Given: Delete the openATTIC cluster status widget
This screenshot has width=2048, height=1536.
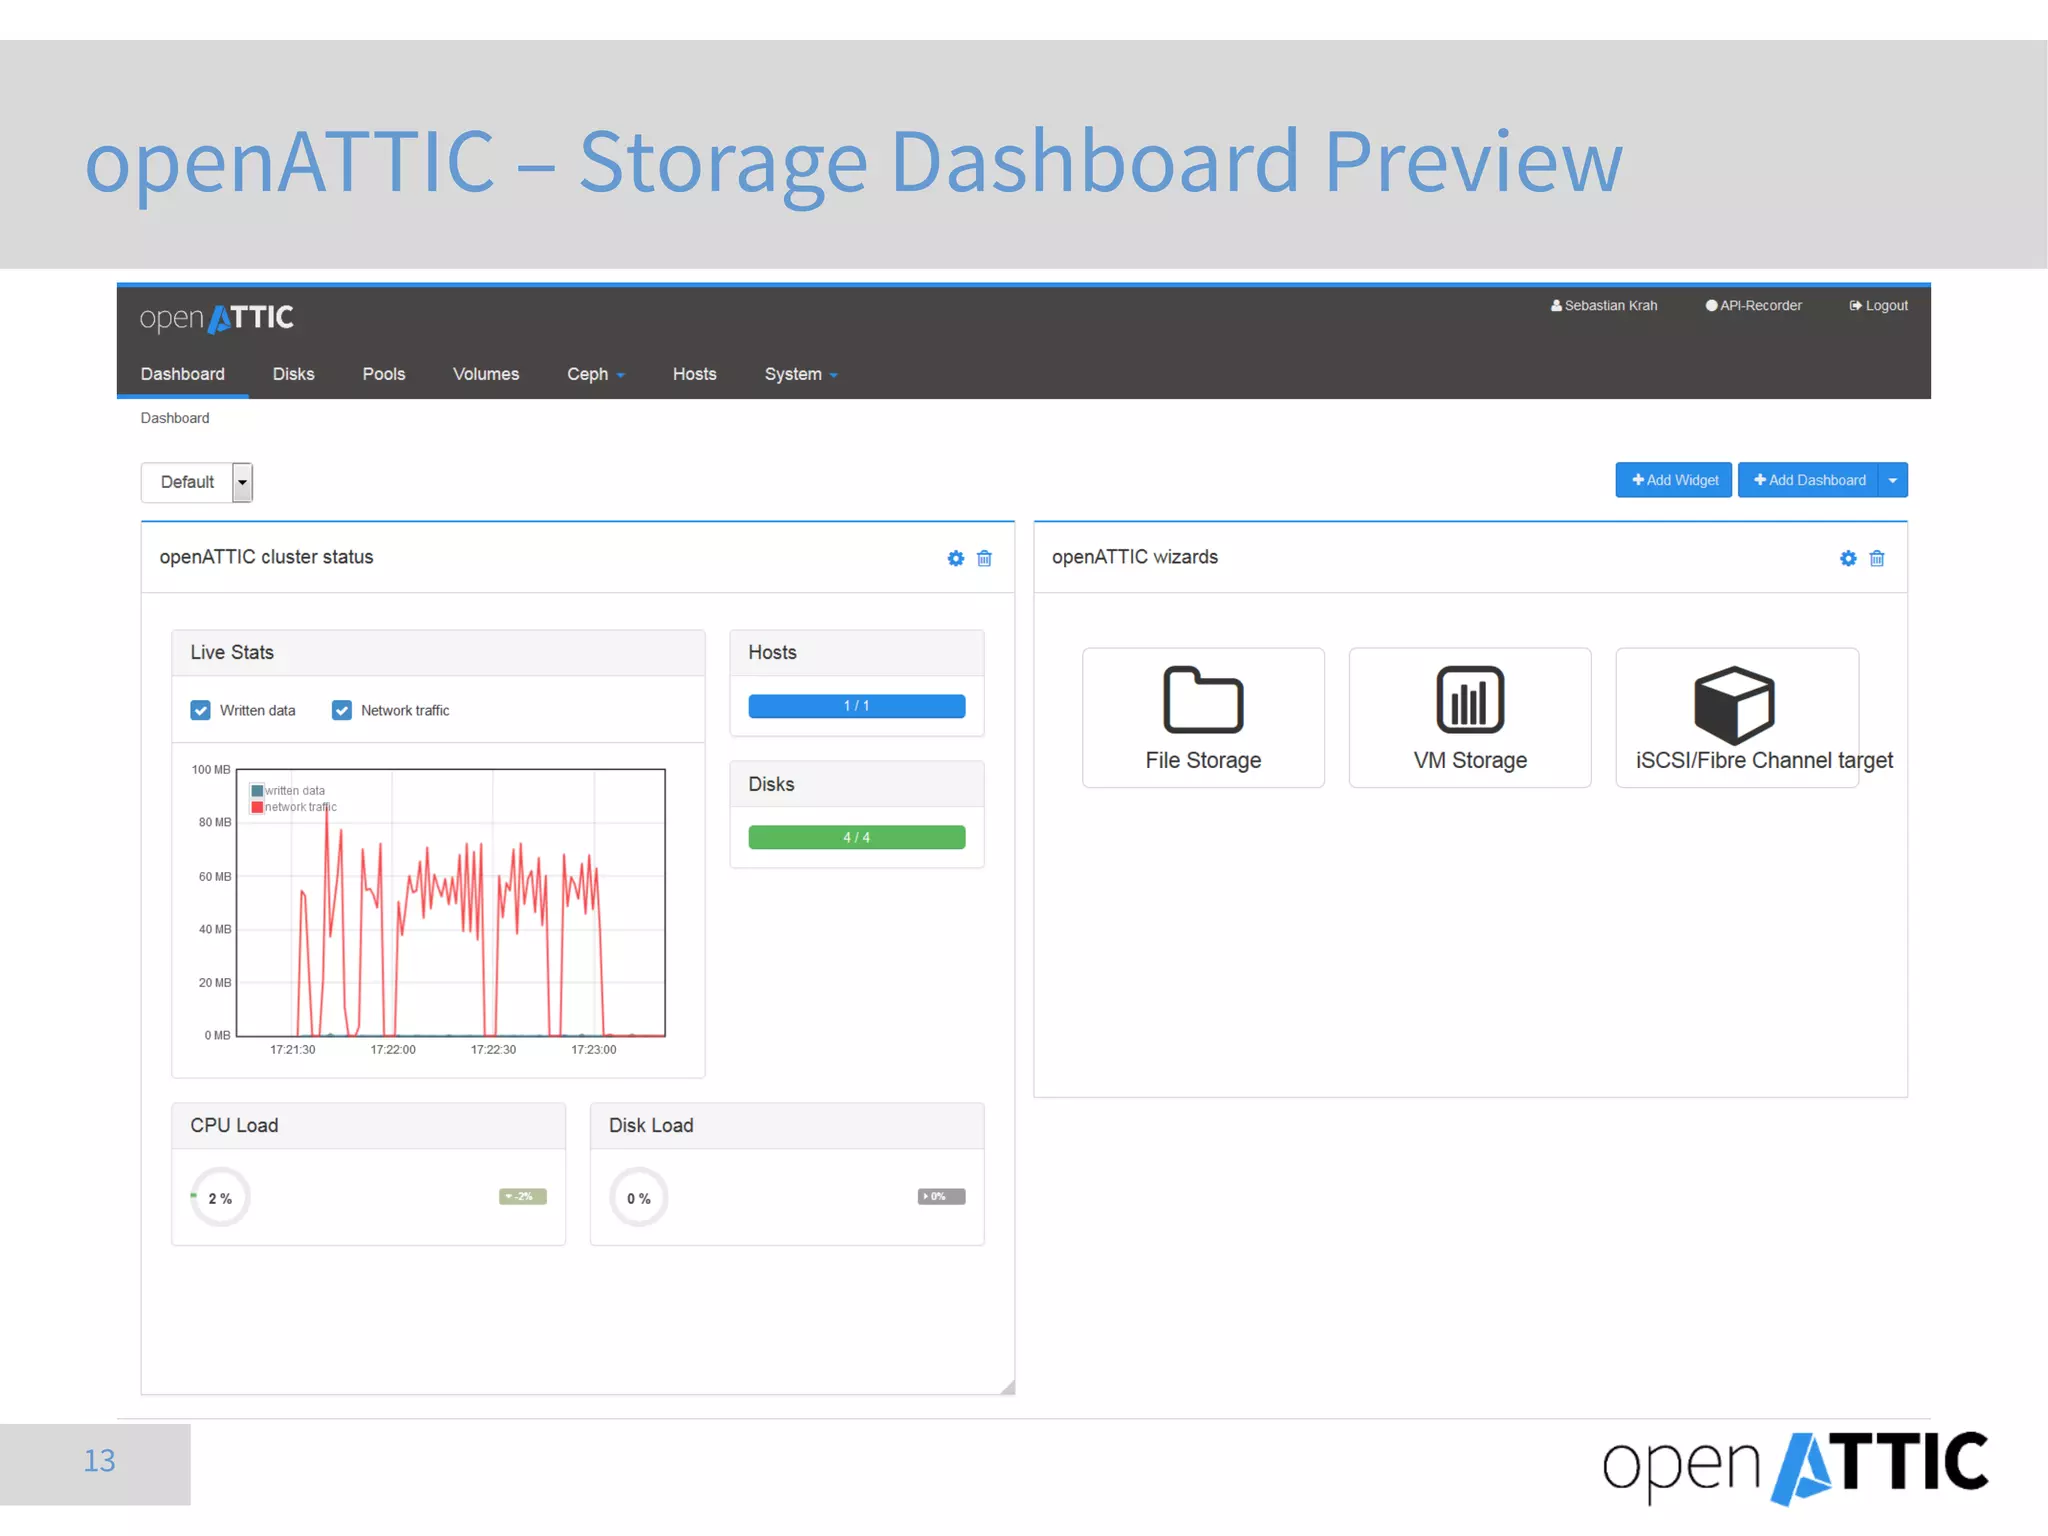Looking at the screenshot, I should (984, 558).
